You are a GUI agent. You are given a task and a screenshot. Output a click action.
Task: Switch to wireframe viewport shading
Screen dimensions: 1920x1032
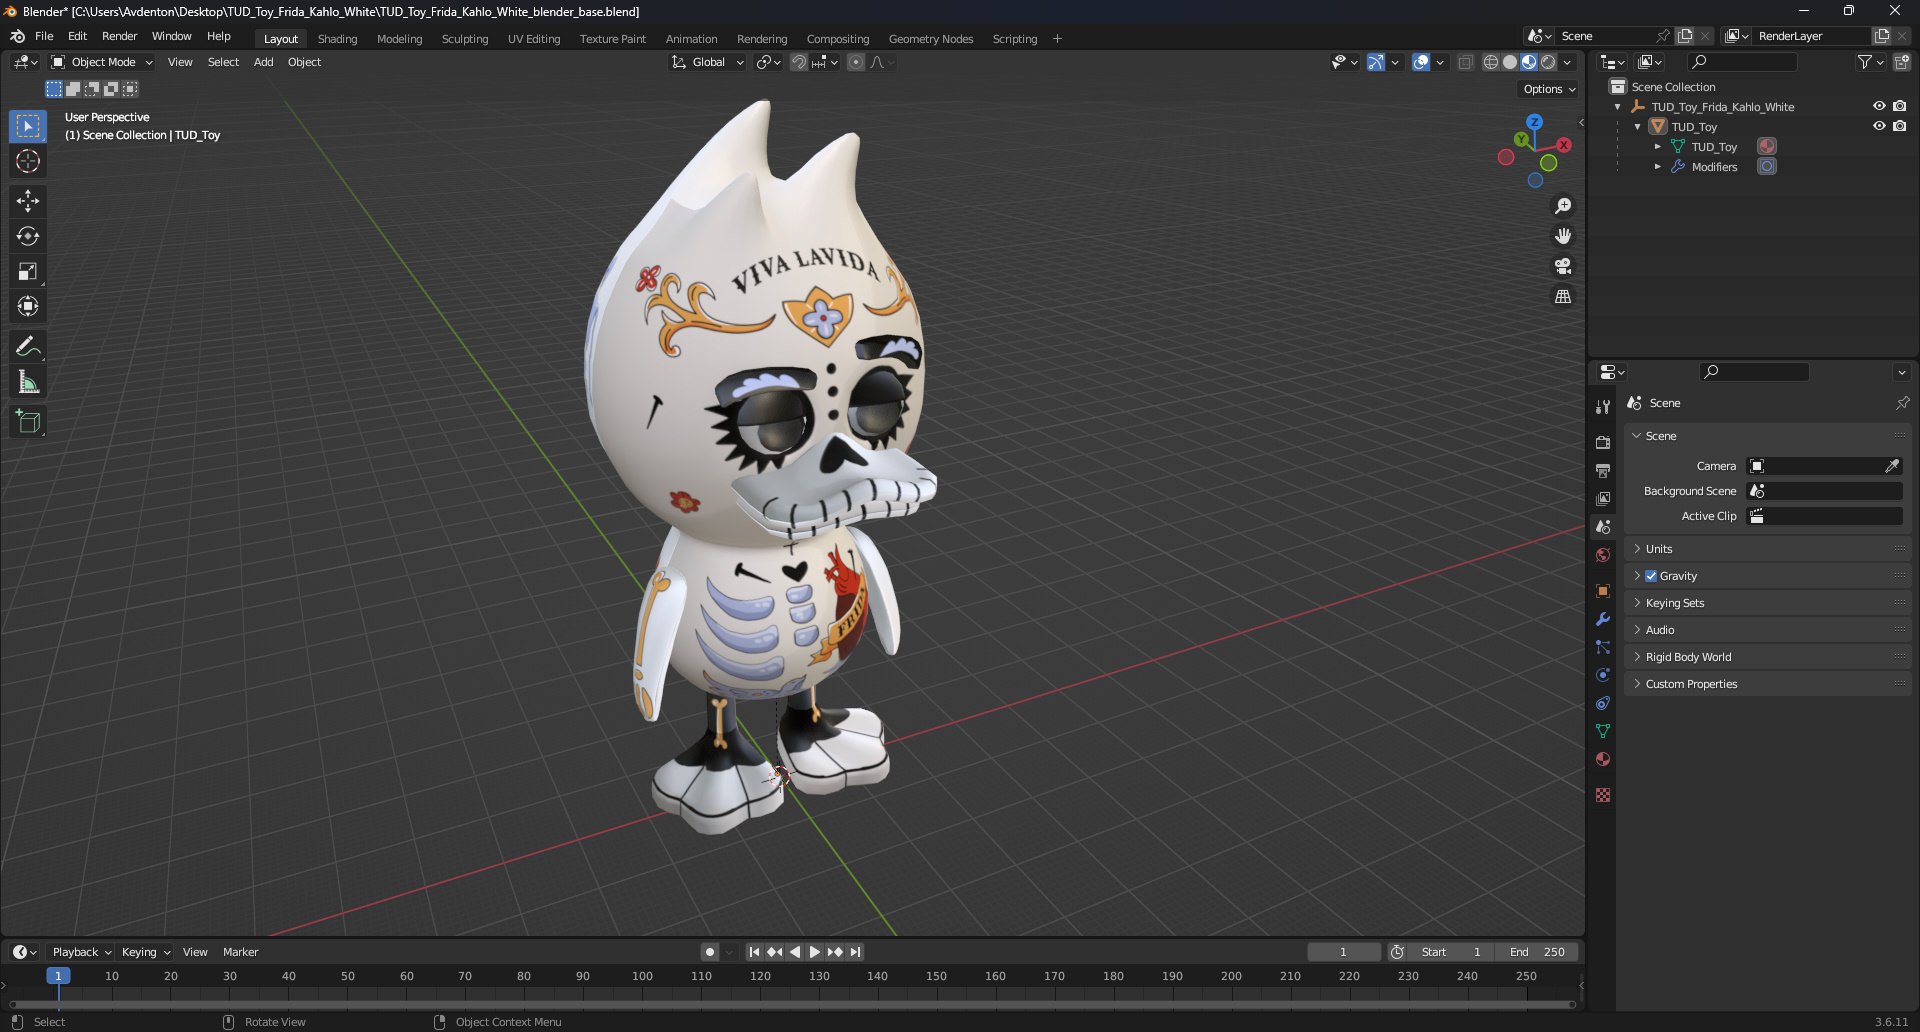[1491, 62]
